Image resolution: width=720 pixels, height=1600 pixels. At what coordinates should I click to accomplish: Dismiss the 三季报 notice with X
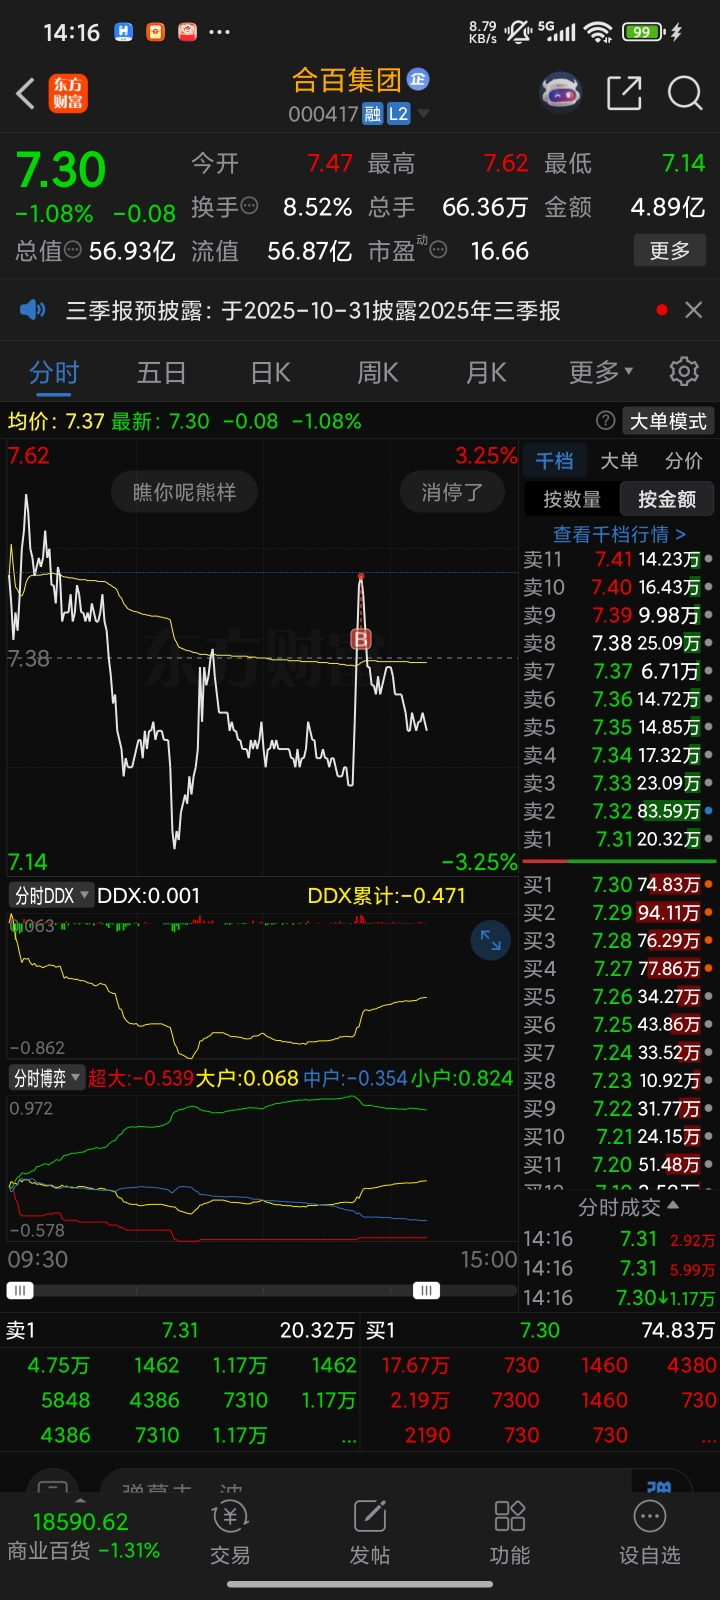[x=693, y=310]
